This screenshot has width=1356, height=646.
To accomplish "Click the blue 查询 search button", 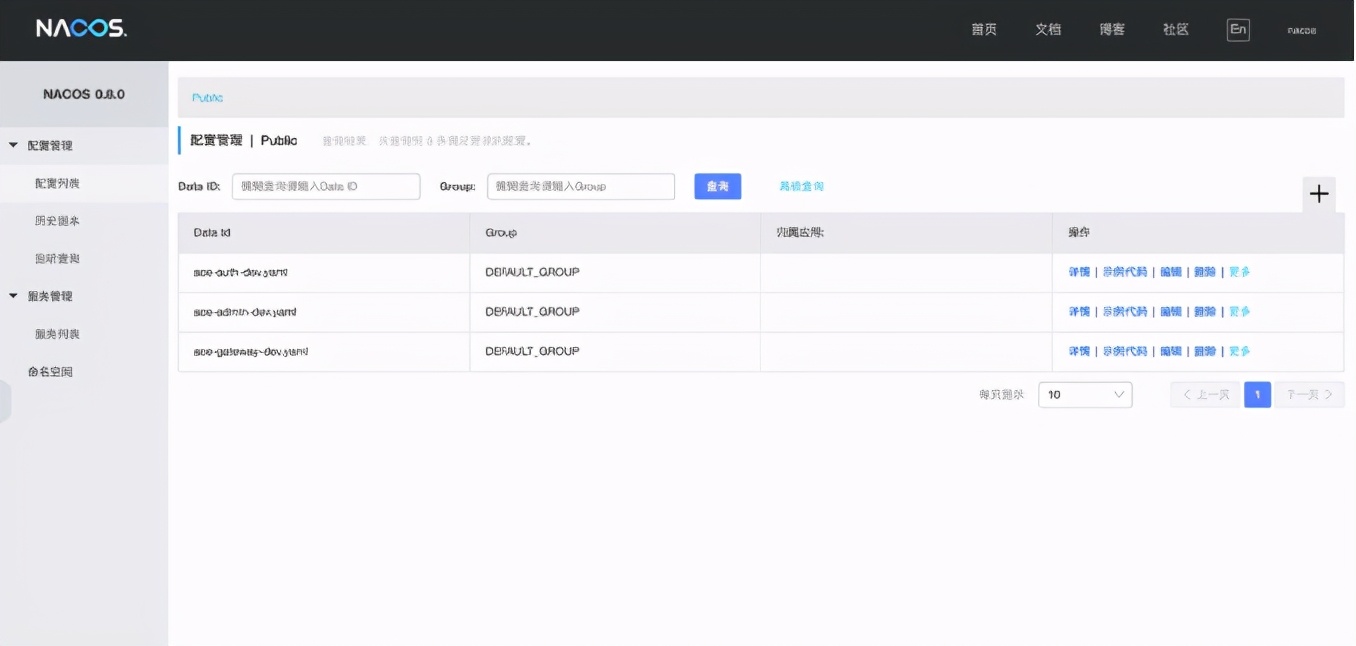I will coord(717,186).
